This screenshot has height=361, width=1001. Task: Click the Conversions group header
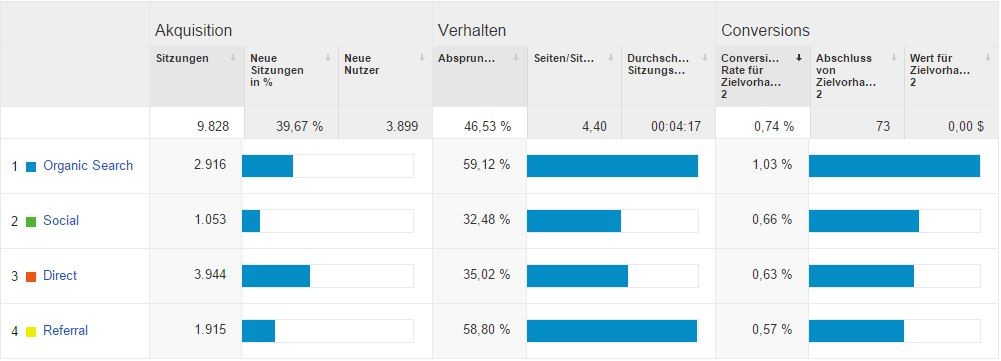[765, 30]
